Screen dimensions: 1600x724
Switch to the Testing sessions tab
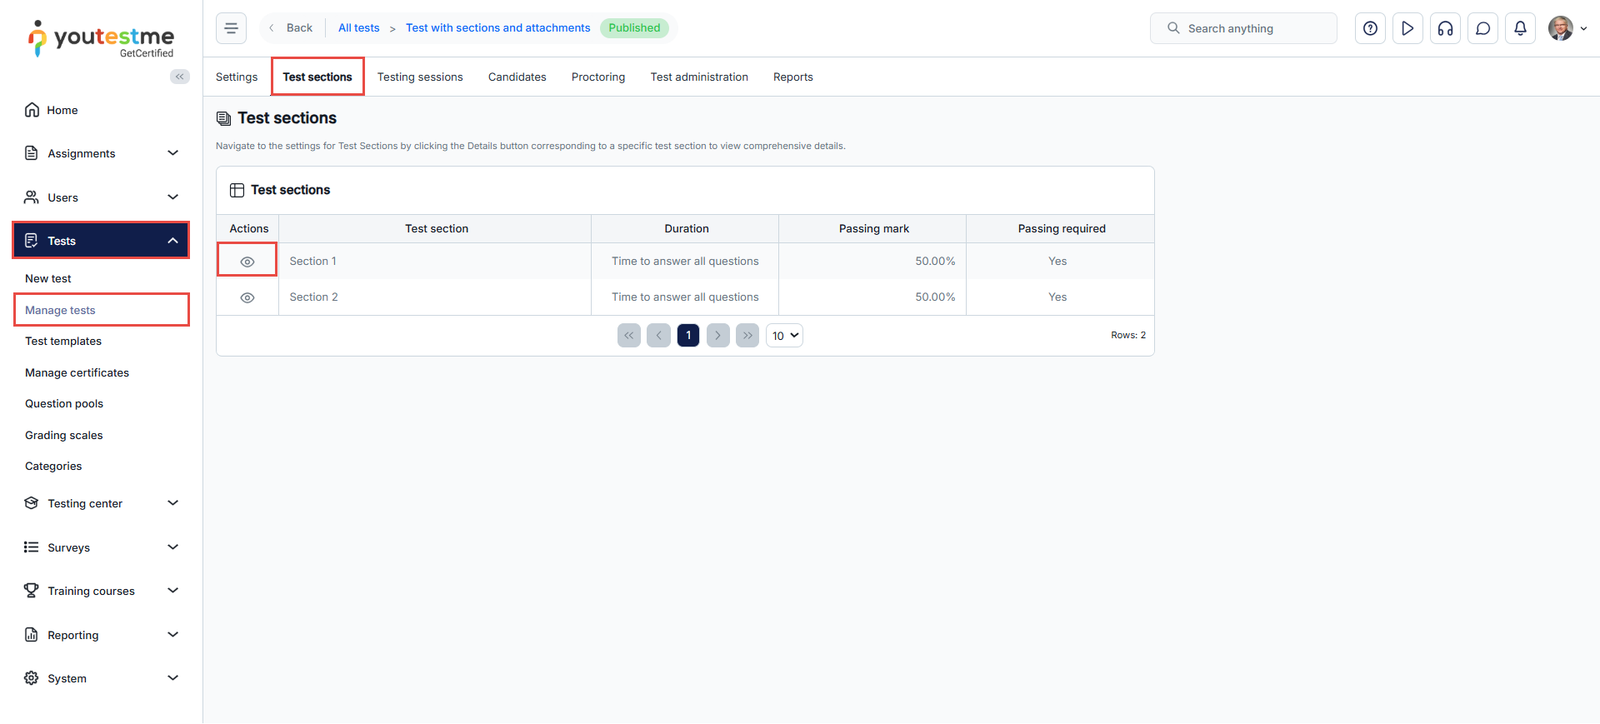click(x=420, y=77)
